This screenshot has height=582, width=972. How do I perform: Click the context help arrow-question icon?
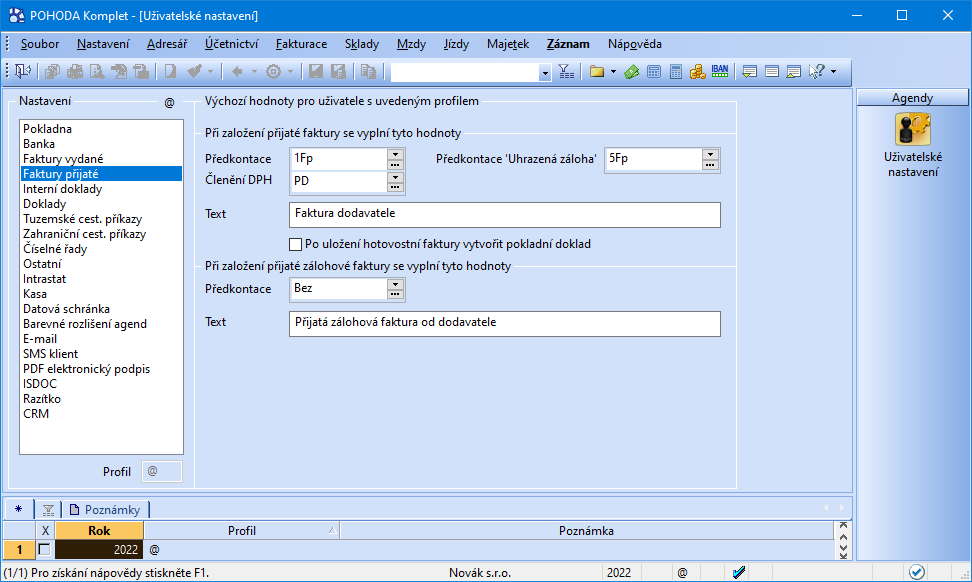click(817, 71)
